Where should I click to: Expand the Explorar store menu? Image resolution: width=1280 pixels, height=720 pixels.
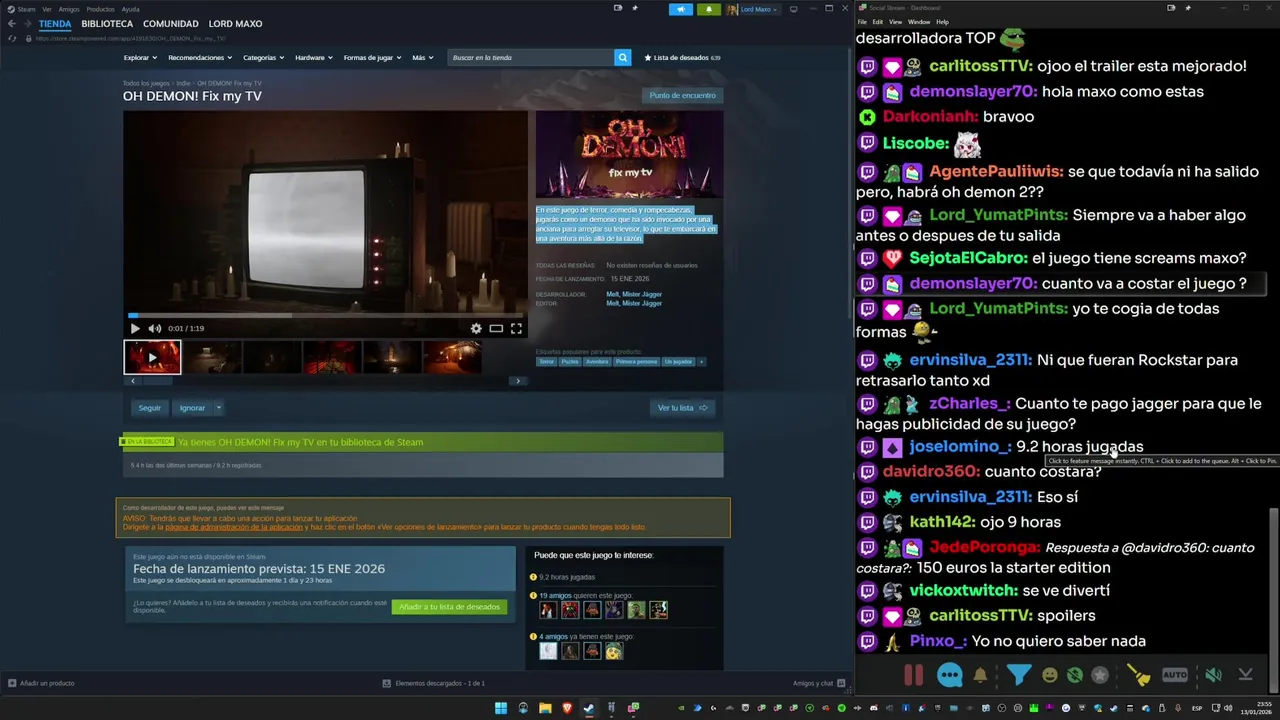139,58
